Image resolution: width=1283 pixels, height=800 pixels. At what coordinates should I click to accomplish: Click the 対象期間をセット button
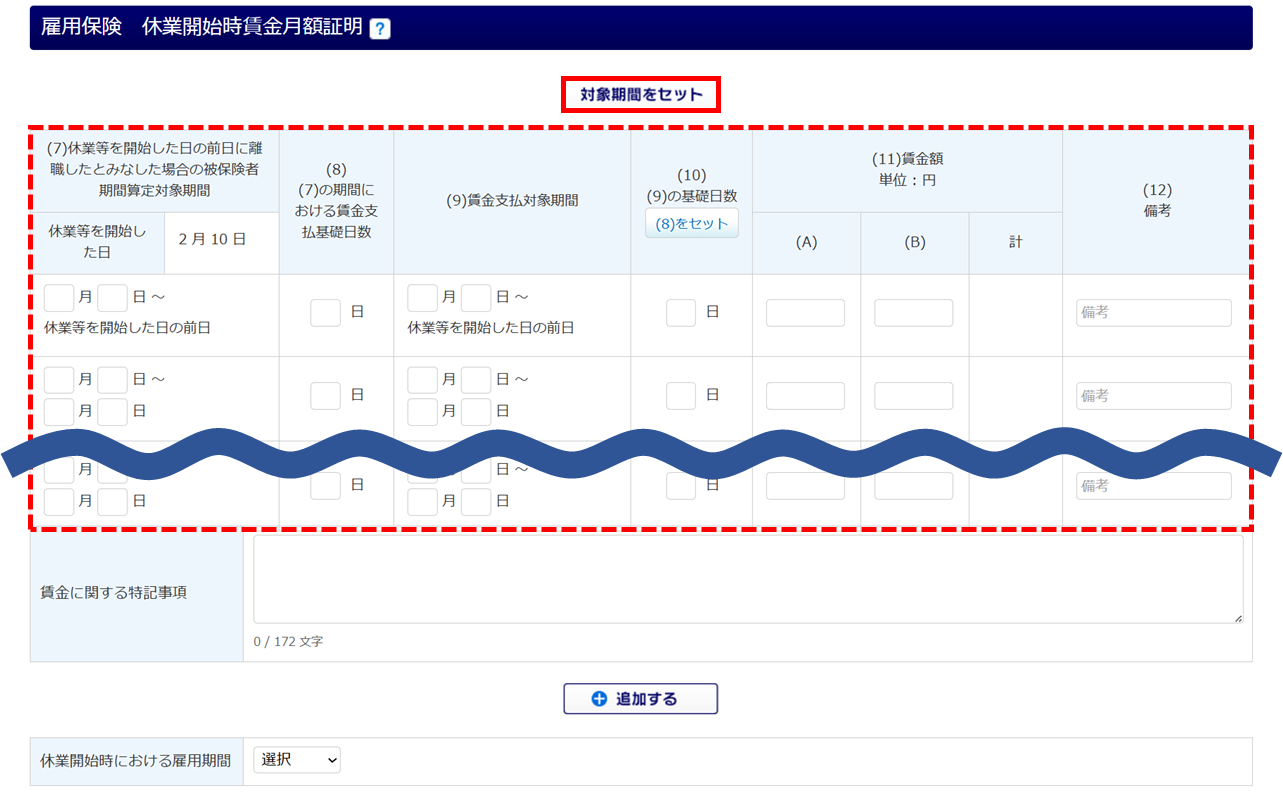[x=641, y=95]
